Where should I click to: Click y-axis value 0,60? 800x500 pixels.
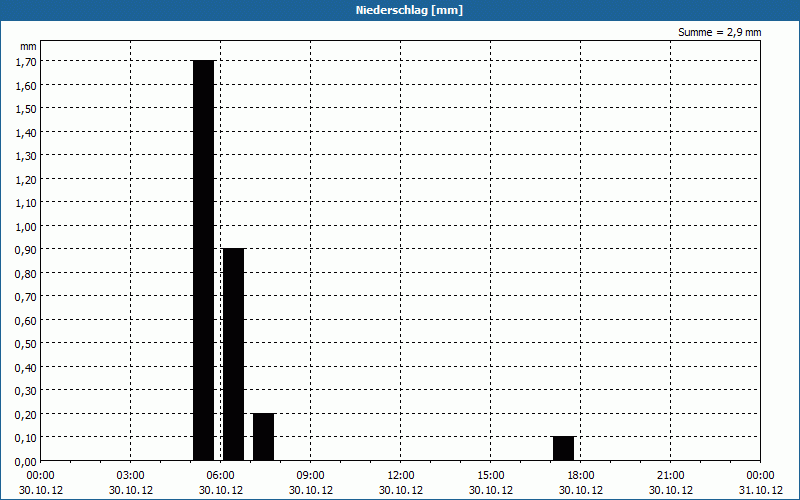pyautogui.click(x=26, y=320)
